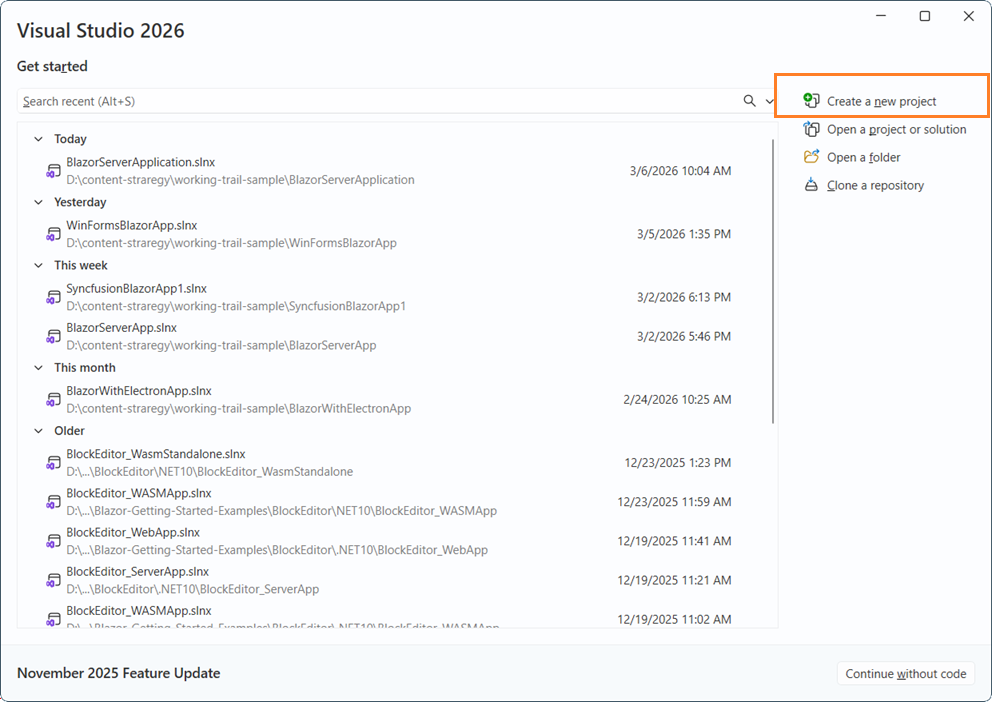The image size is (992, 702).
Task: Select the Open a folder icon
Action: coord(812,157)
